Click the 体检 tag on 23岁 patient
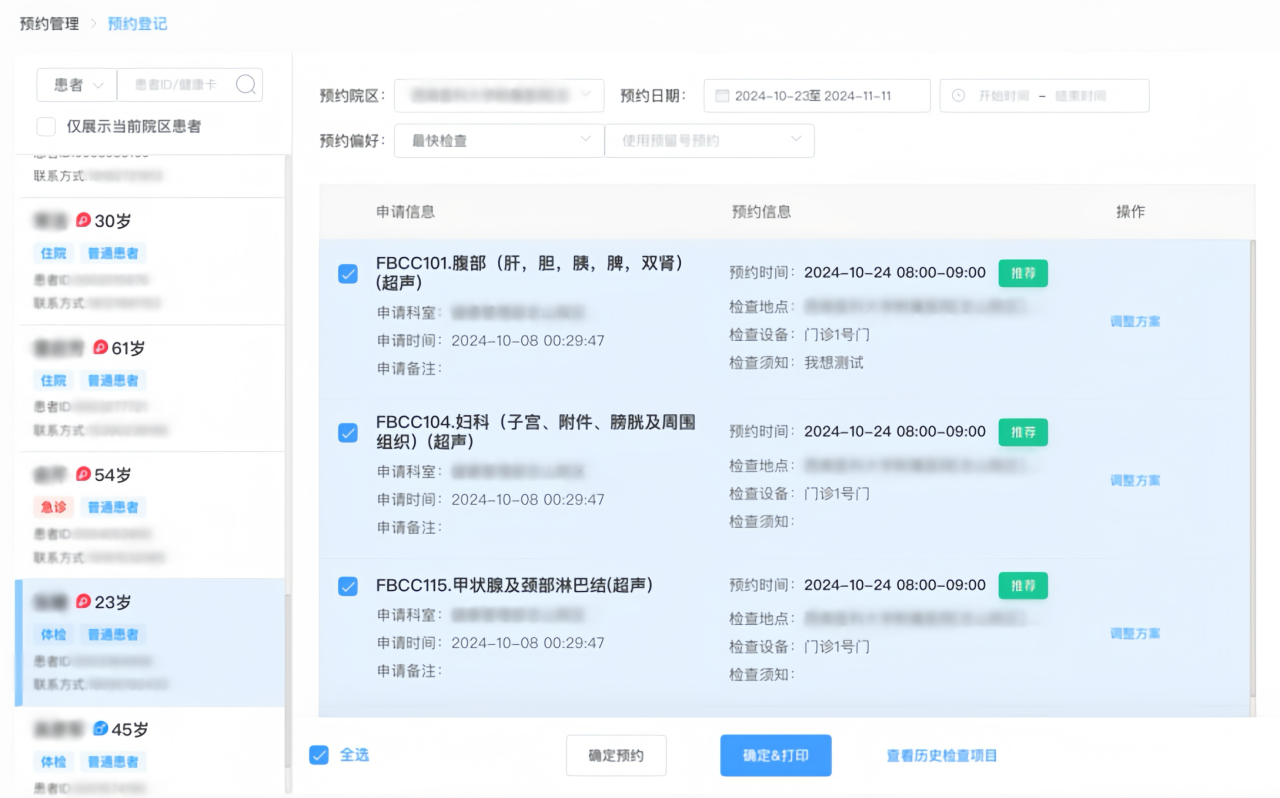The height and width of the screenshot is (798, 1280). click(x=53, y=634)
